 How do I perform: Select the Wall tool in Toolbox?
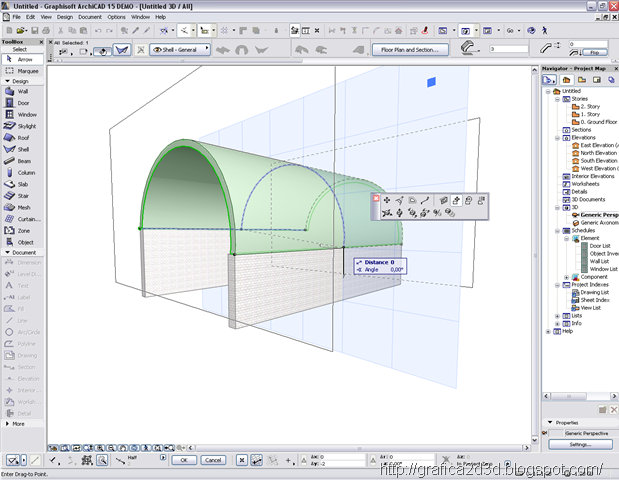(23, 91)
